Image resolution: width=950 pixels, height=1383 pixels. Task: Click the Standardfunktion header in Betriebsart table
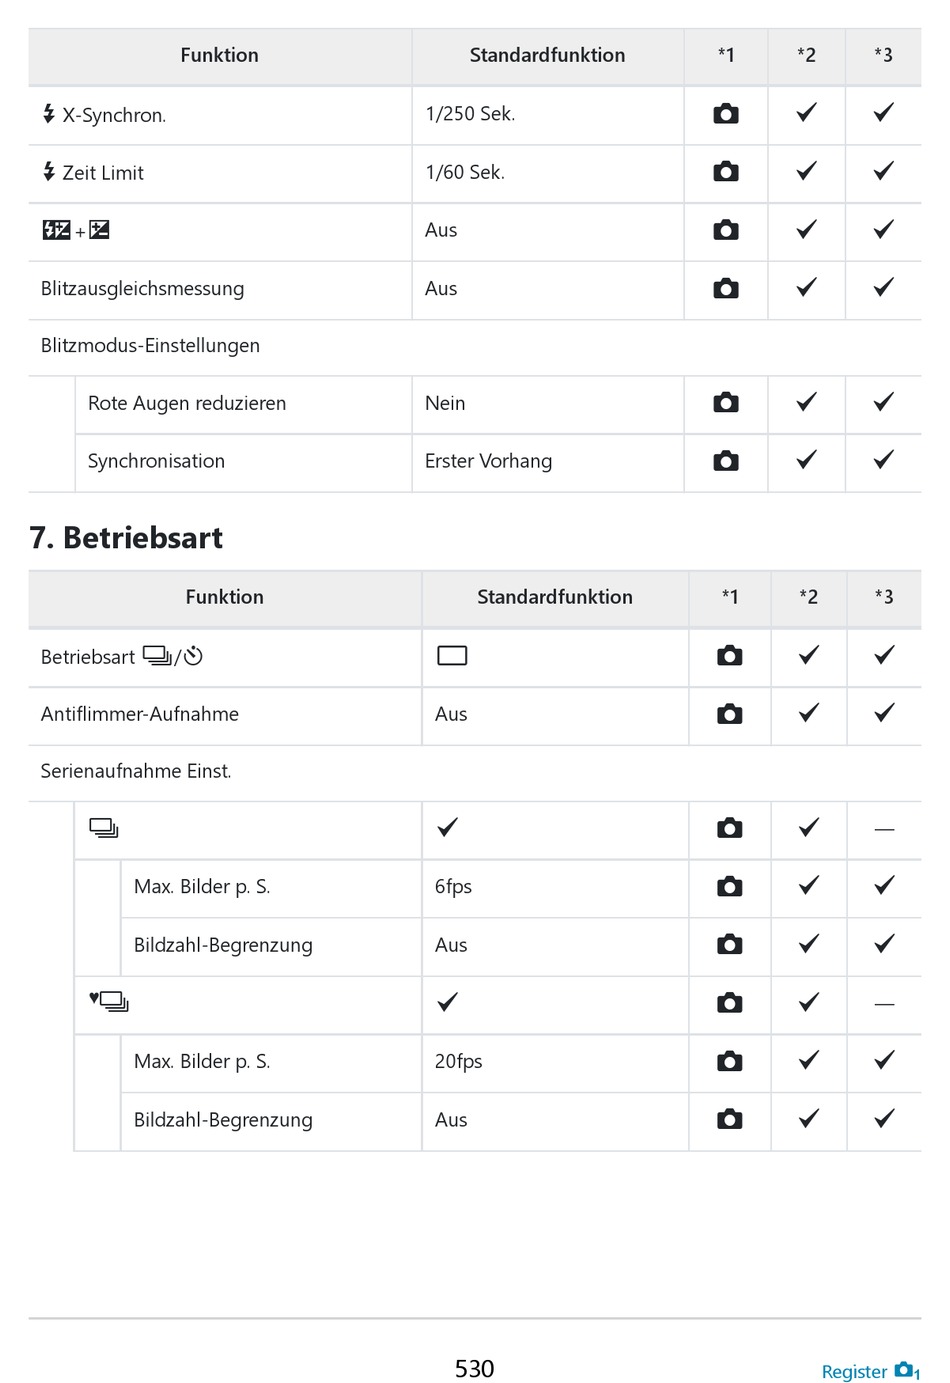554,597
